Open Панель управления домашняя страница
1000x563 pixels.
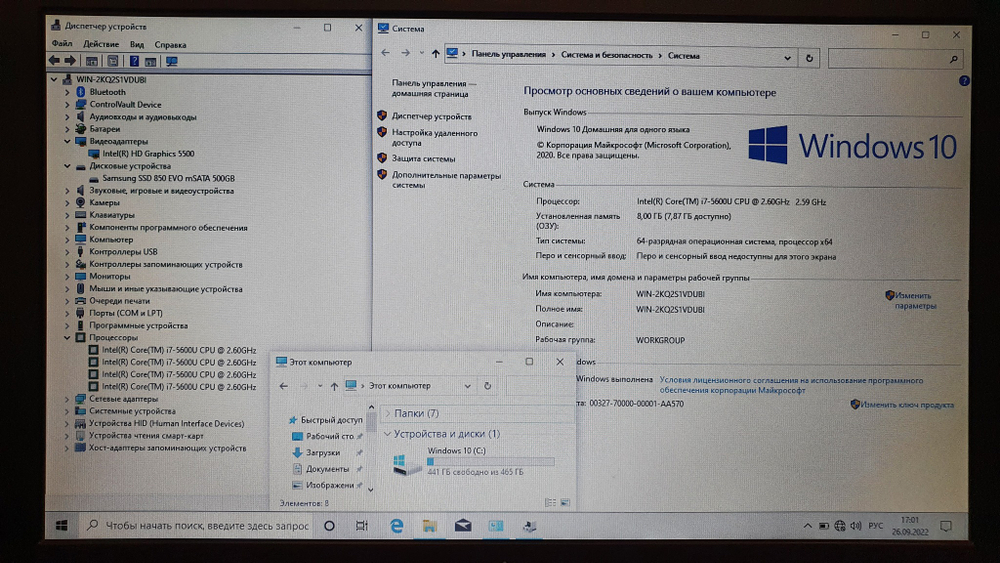[x=434, y=88]
